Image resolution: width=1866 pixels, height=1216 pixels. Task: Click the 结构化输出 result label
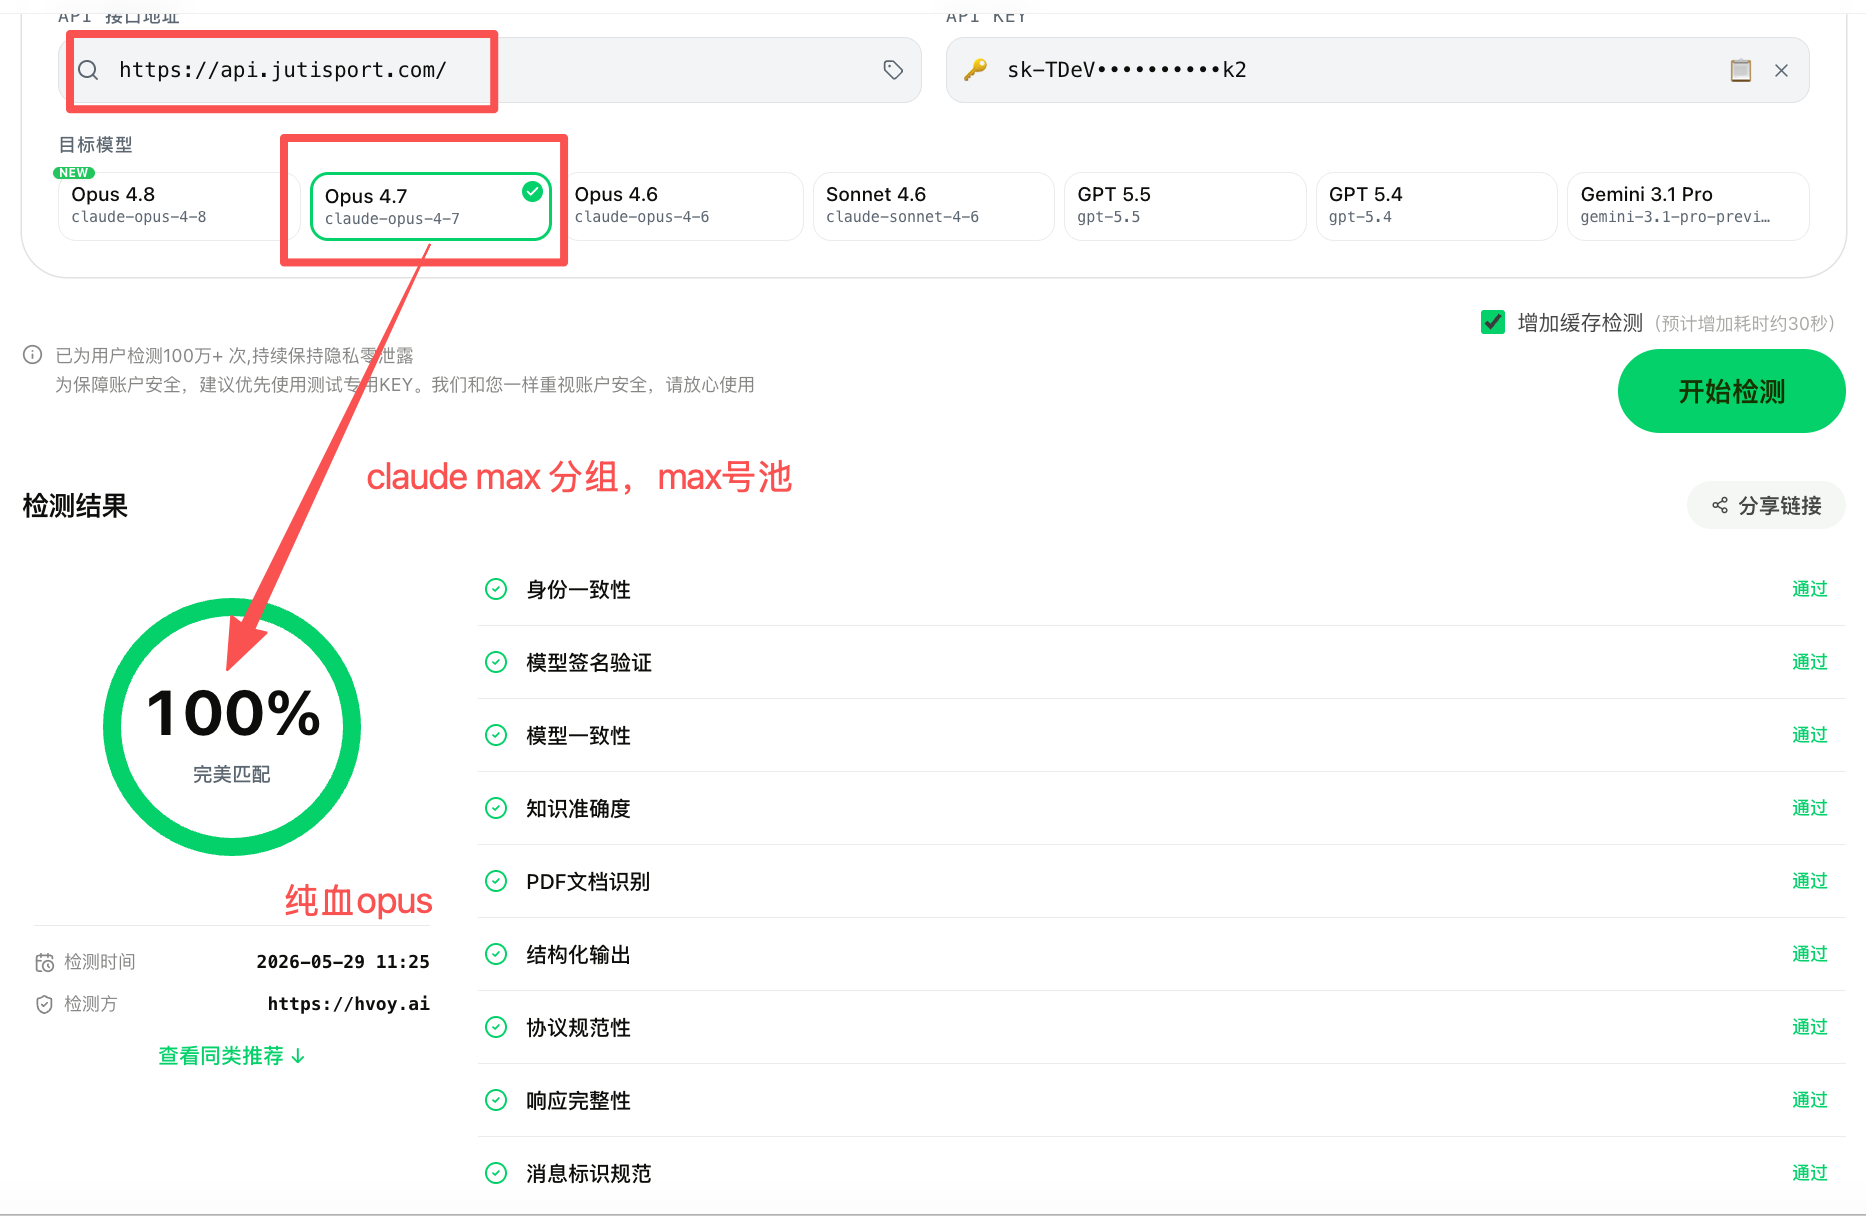coord(578,955)
